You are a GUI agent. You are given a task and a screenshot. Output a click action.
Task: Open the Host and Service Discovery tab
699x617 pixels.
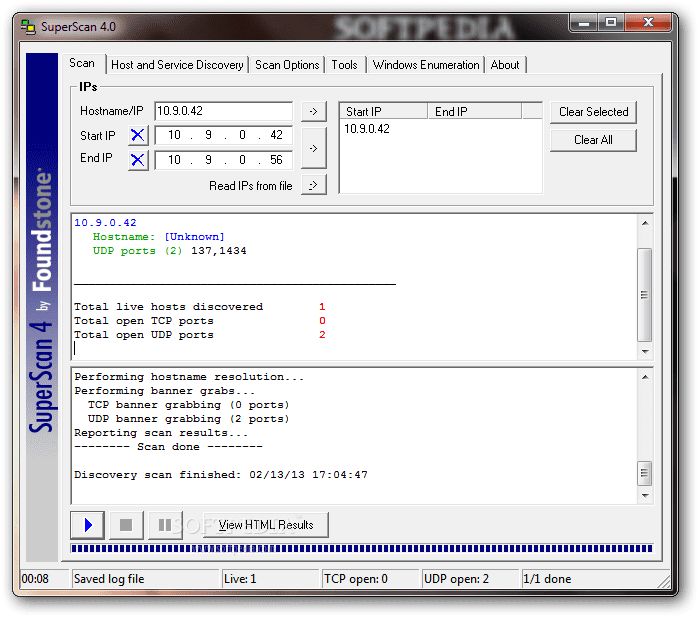point(177,65)
